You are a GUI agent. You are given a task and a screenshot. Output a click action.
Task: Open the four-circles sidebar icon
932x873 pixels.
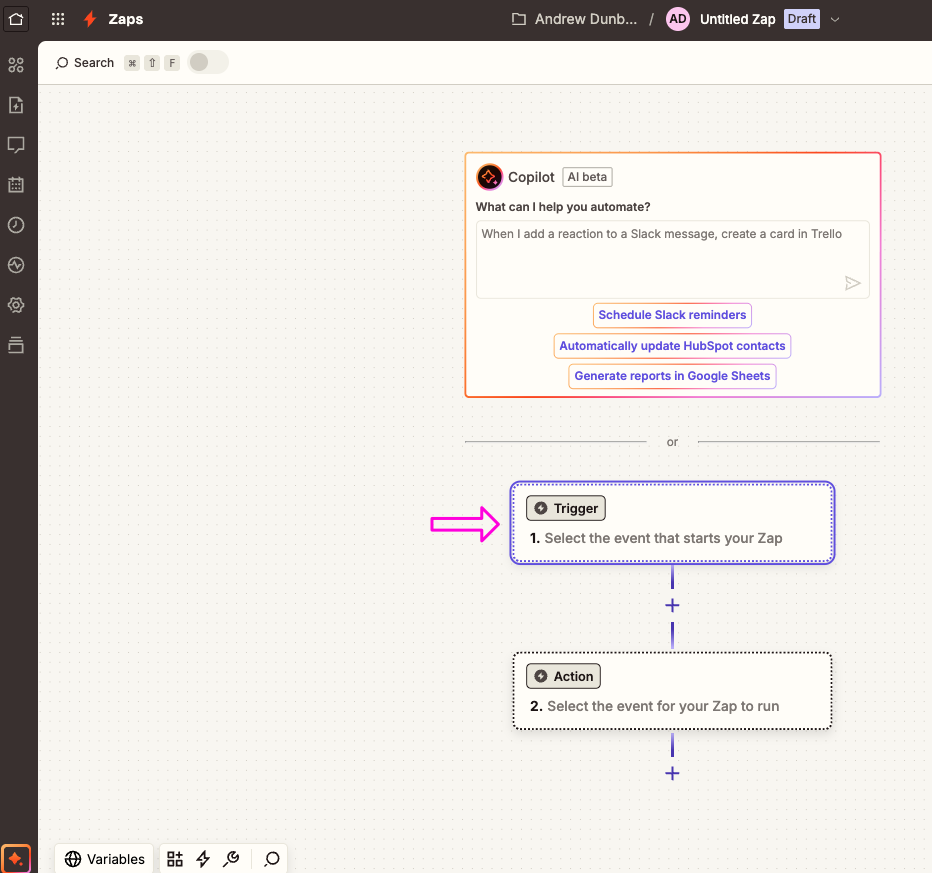tap(16, 65)
